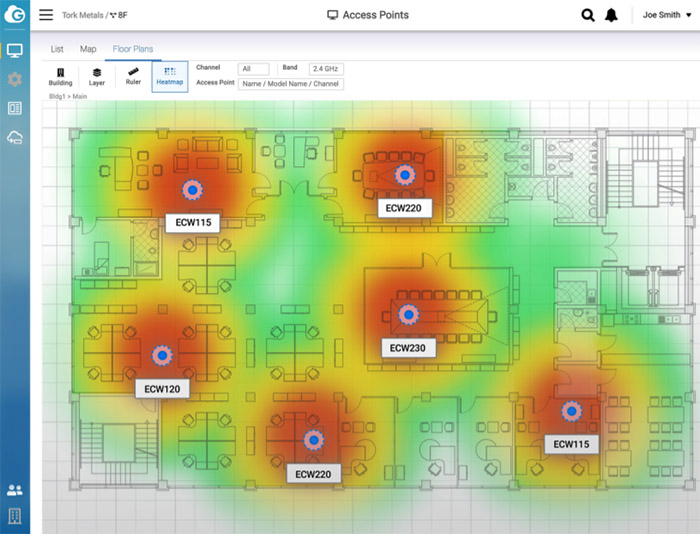Click the Access Point search field
The width and height of the screenshot is (700, 534).
pos(291,84)
